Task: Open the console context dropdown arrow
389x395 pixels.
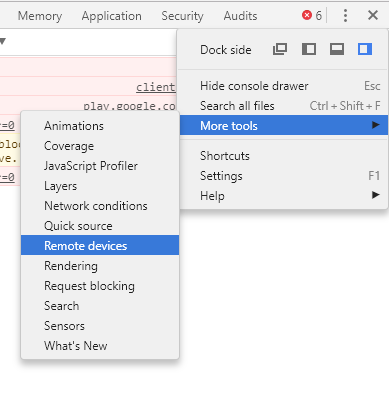Action: pyautogui.click(x=3, y=41)
